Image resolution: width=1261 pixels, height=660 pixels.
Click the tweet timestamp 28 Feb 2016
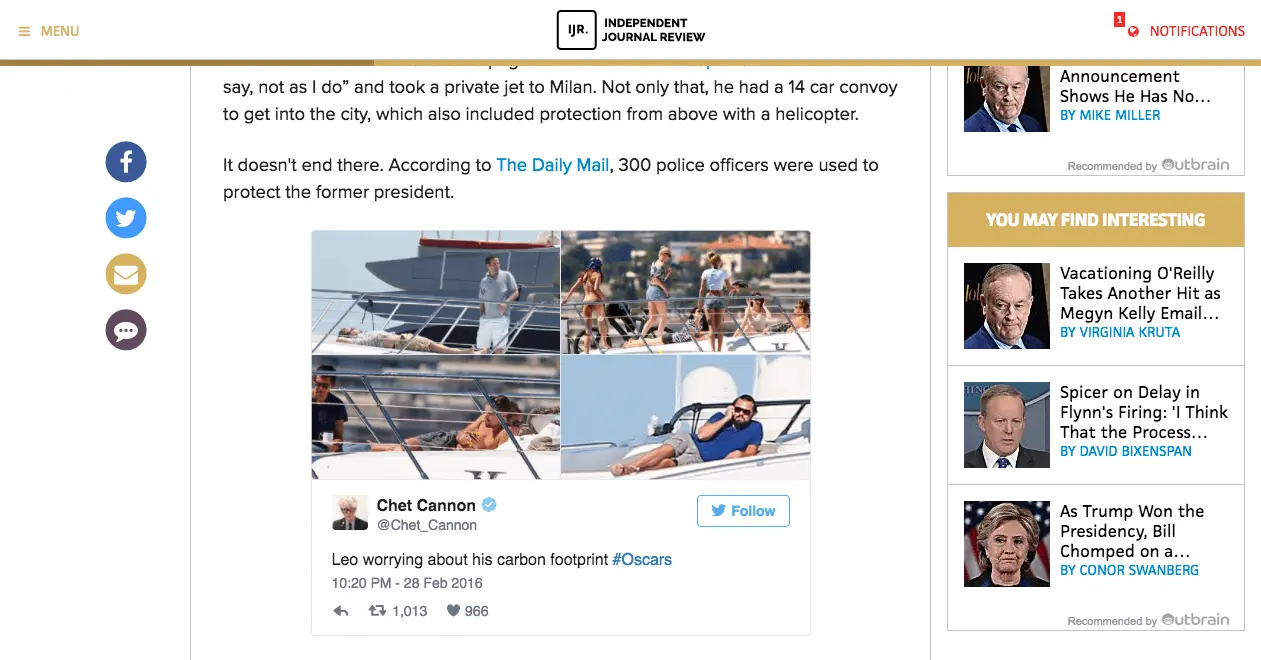407,583
